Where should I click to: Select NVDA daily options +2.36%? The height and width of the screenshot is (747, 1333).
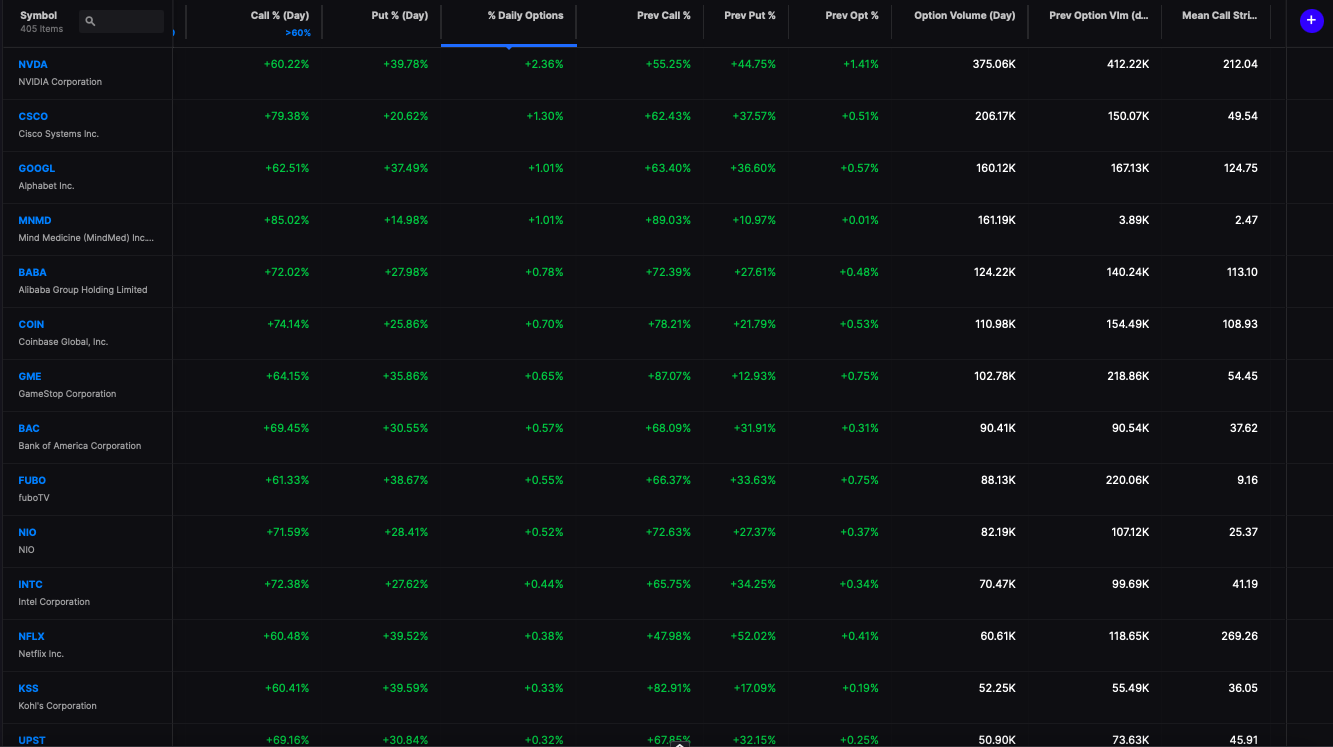click(544, 64)
